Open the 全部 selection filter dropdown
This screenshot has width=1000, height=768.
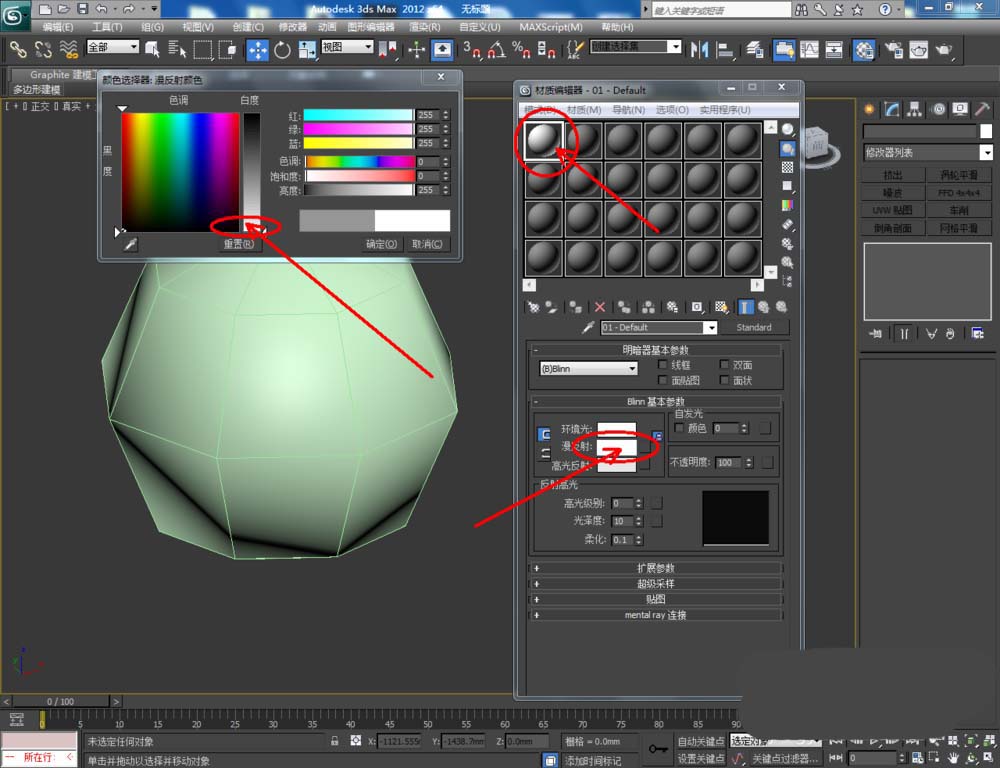(113, 47)
